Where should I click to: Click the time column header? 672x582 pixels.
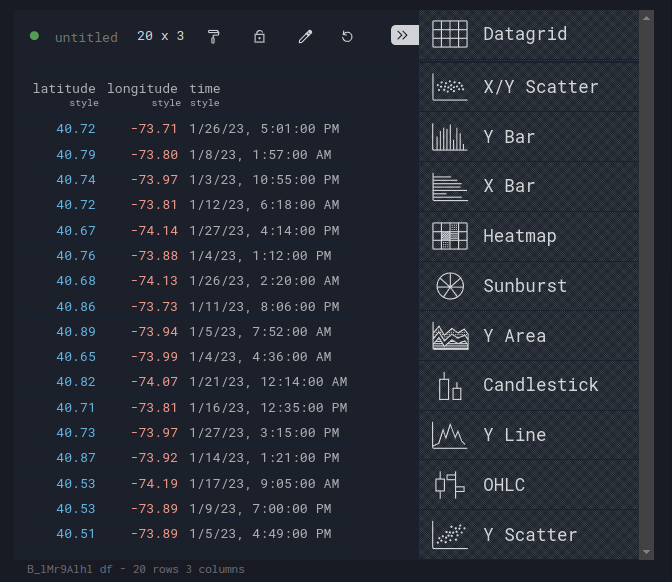coord(205,89)
